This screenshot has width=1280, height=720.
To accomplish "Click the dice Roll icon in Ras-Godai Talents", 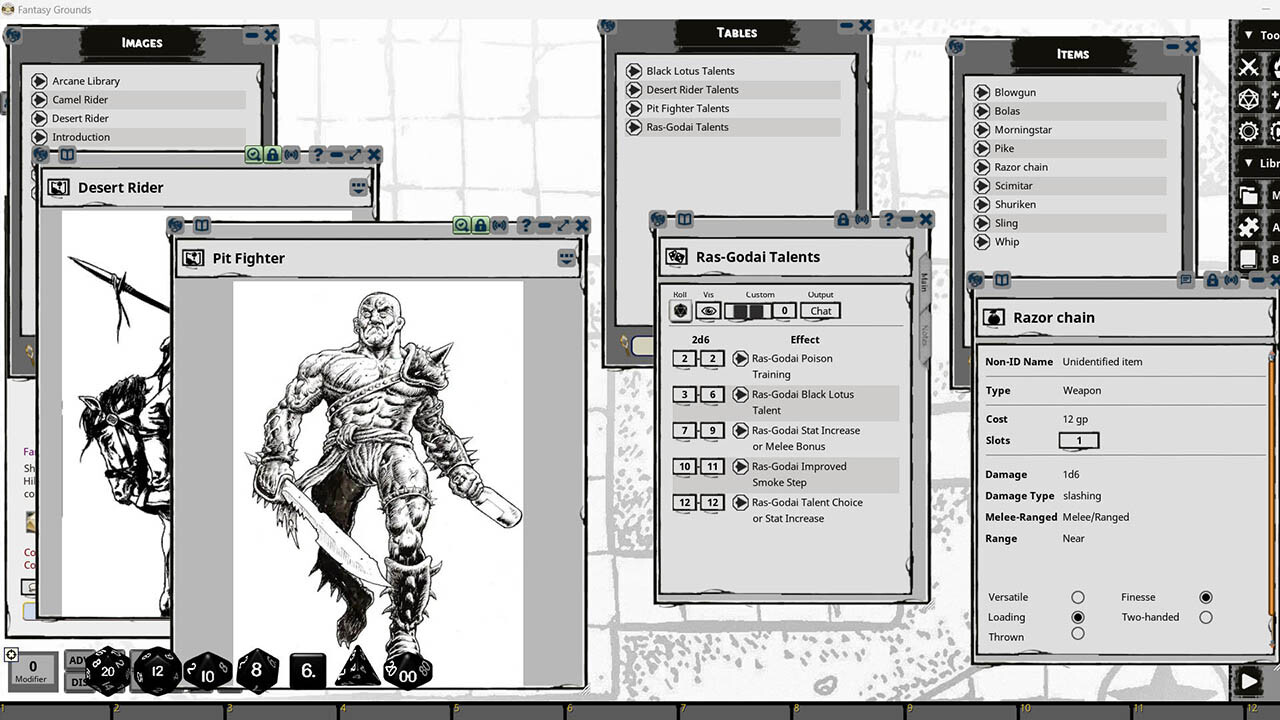I will click(679, 311).
